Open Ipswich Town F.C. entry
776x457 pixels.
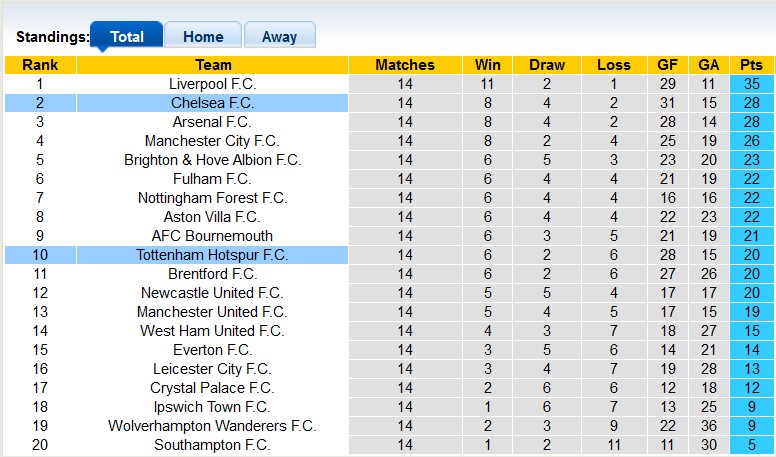[x=212, y=407]
